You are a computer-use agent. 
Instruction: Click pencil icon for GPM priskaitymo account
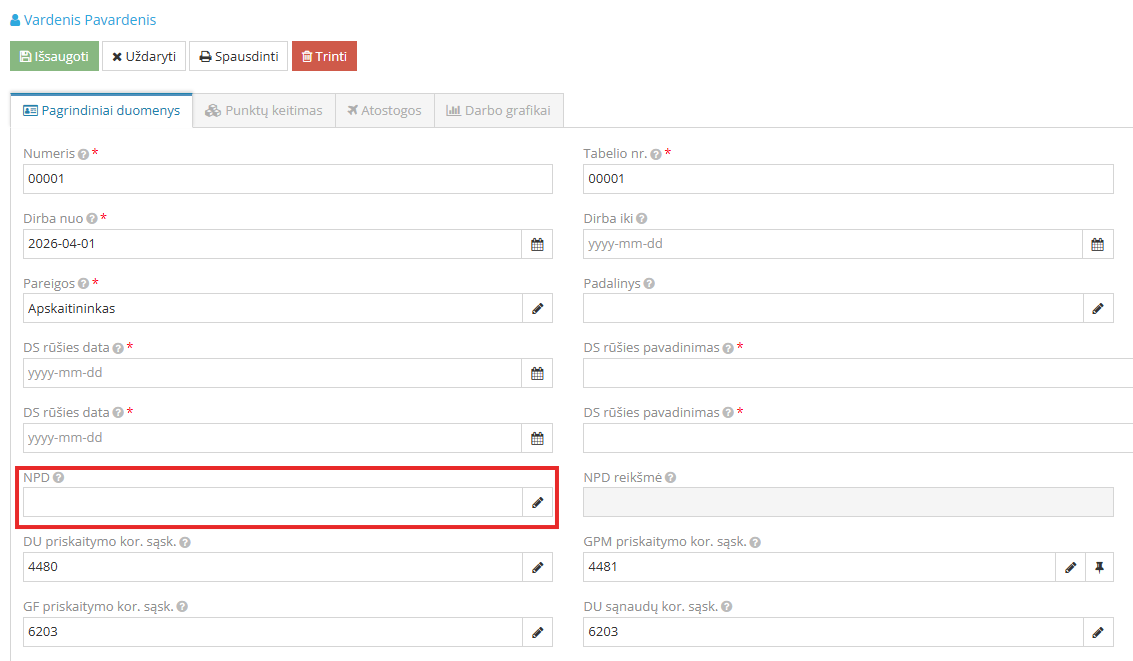click(1070, 567)
